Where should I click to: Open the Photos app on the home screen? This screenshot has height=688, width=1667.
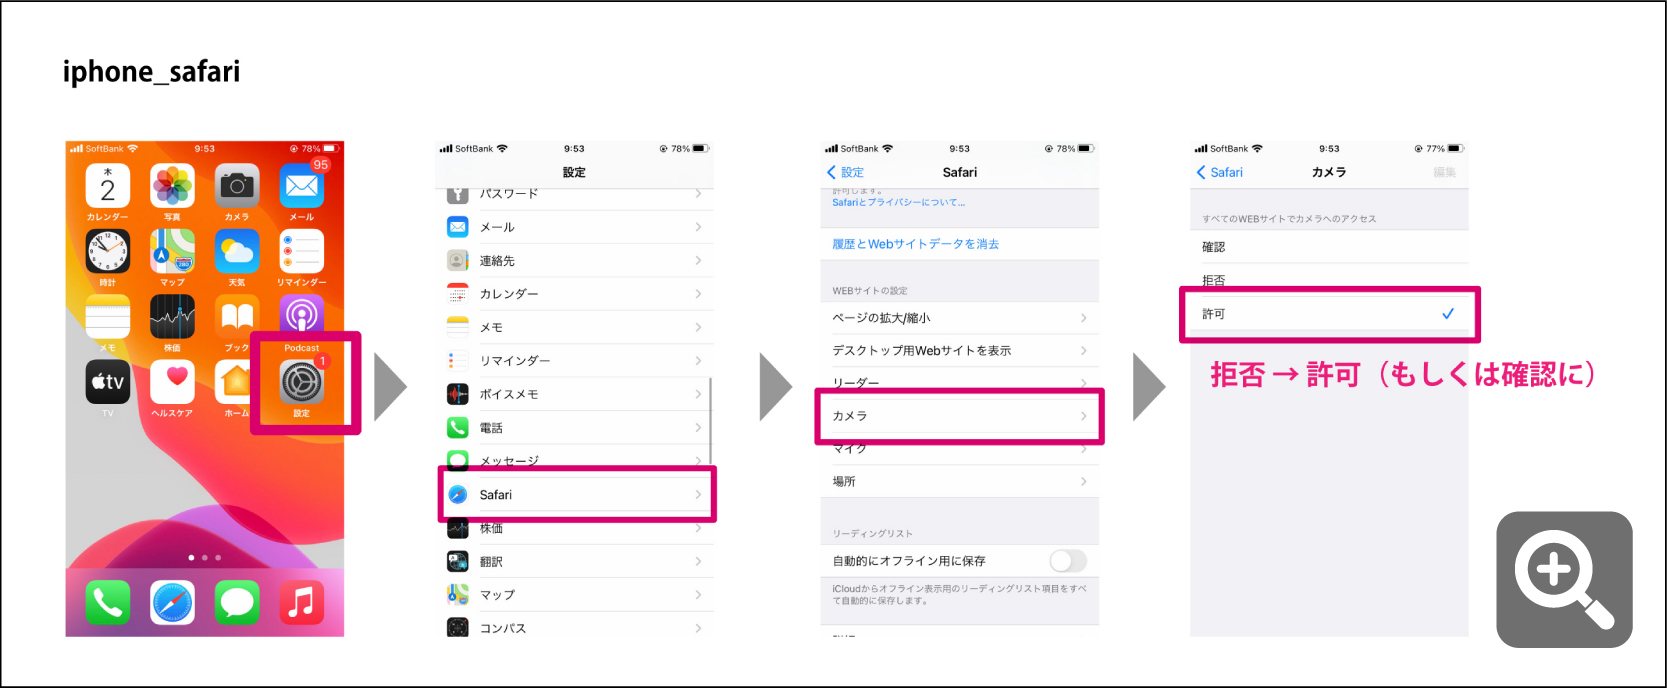[x=172, y=186]
